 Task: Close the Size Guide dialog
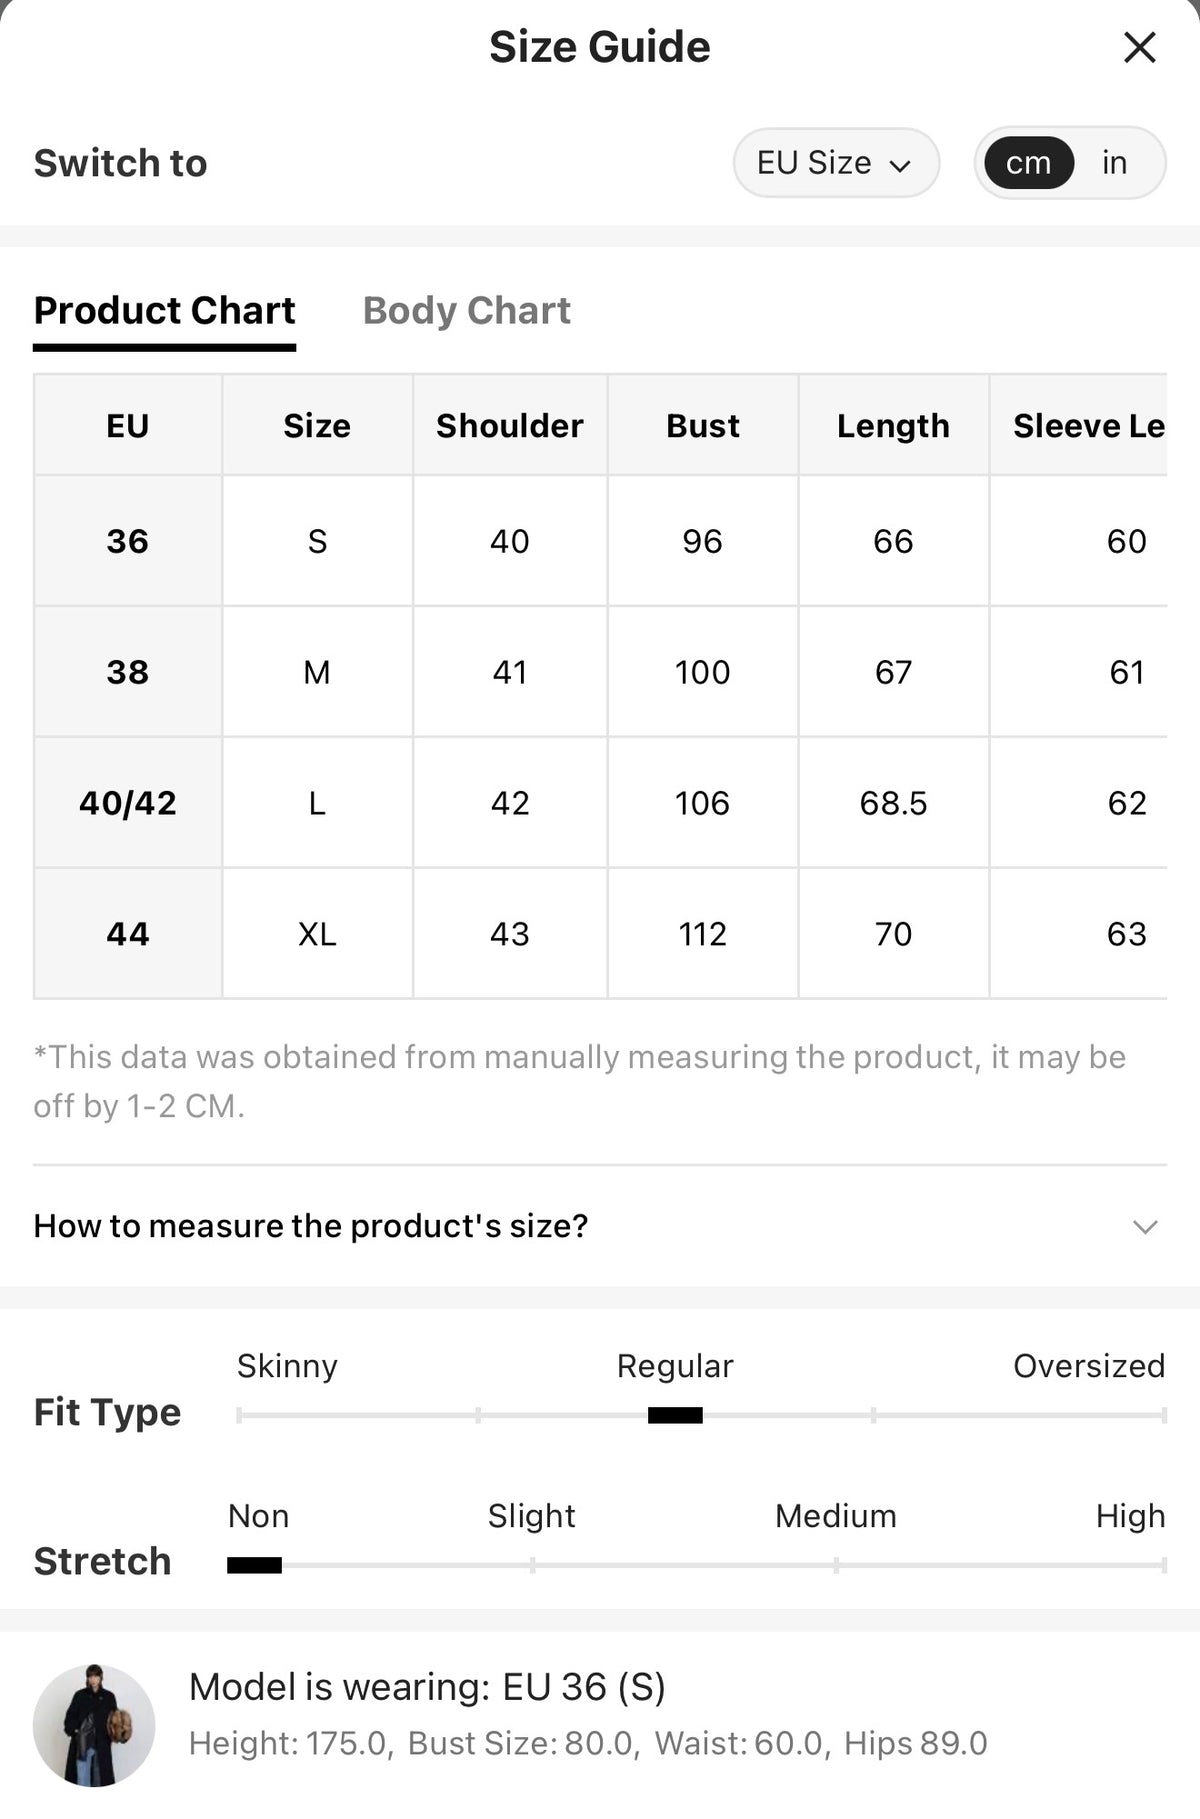pyautogui.click(x=1139, y=47)
